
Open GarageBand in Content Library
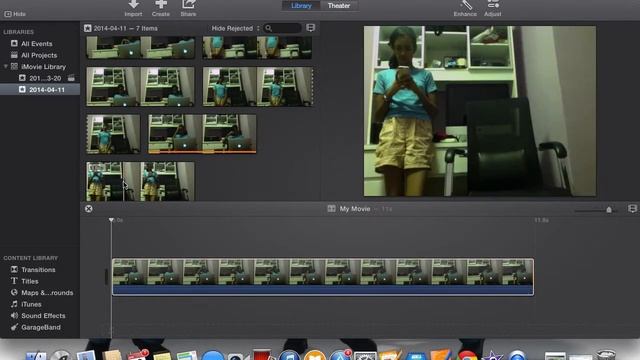pyautogui.click(x=41, y=327)
